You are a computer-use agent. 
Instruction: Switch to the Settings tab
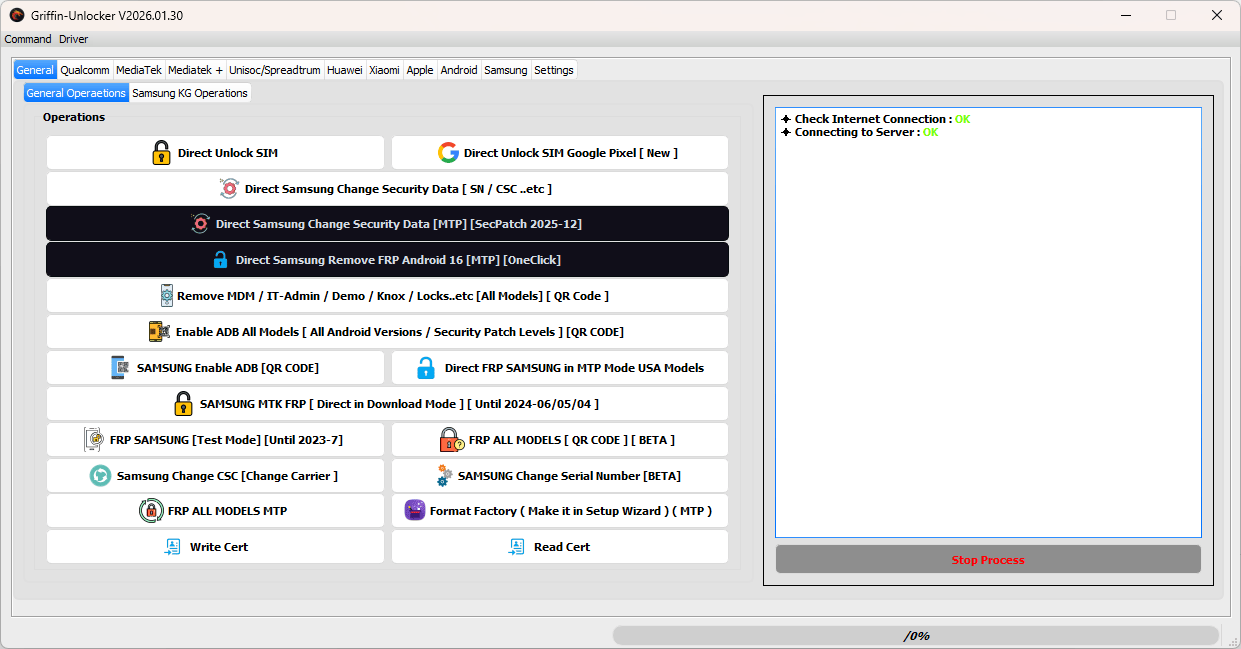pyautogui.click(x=553, y=70)
